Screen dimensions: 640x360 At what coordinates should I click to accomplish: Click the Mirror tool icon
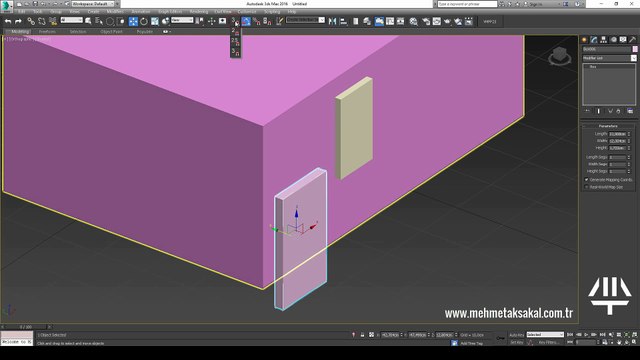(x=333, y=21)
